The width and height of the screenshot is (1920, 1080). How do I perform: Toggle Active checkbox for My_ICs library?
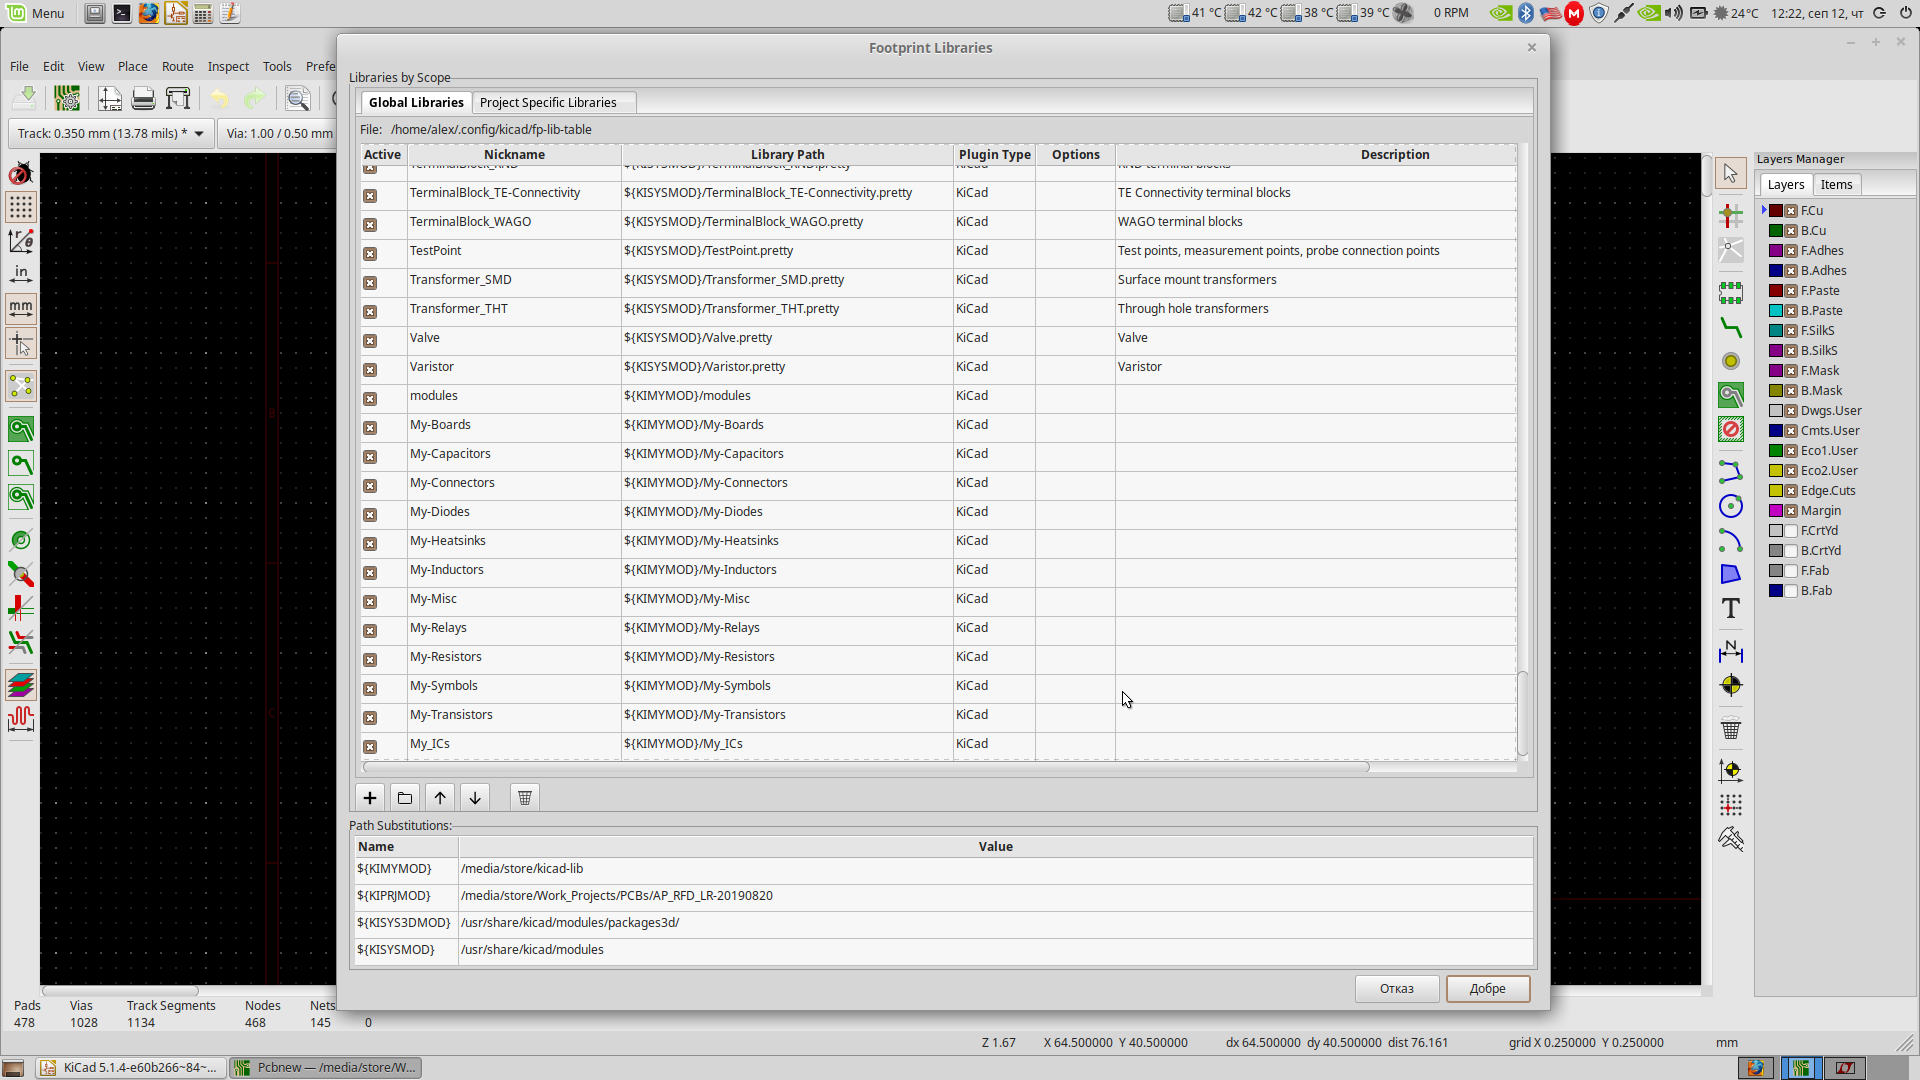370,746
